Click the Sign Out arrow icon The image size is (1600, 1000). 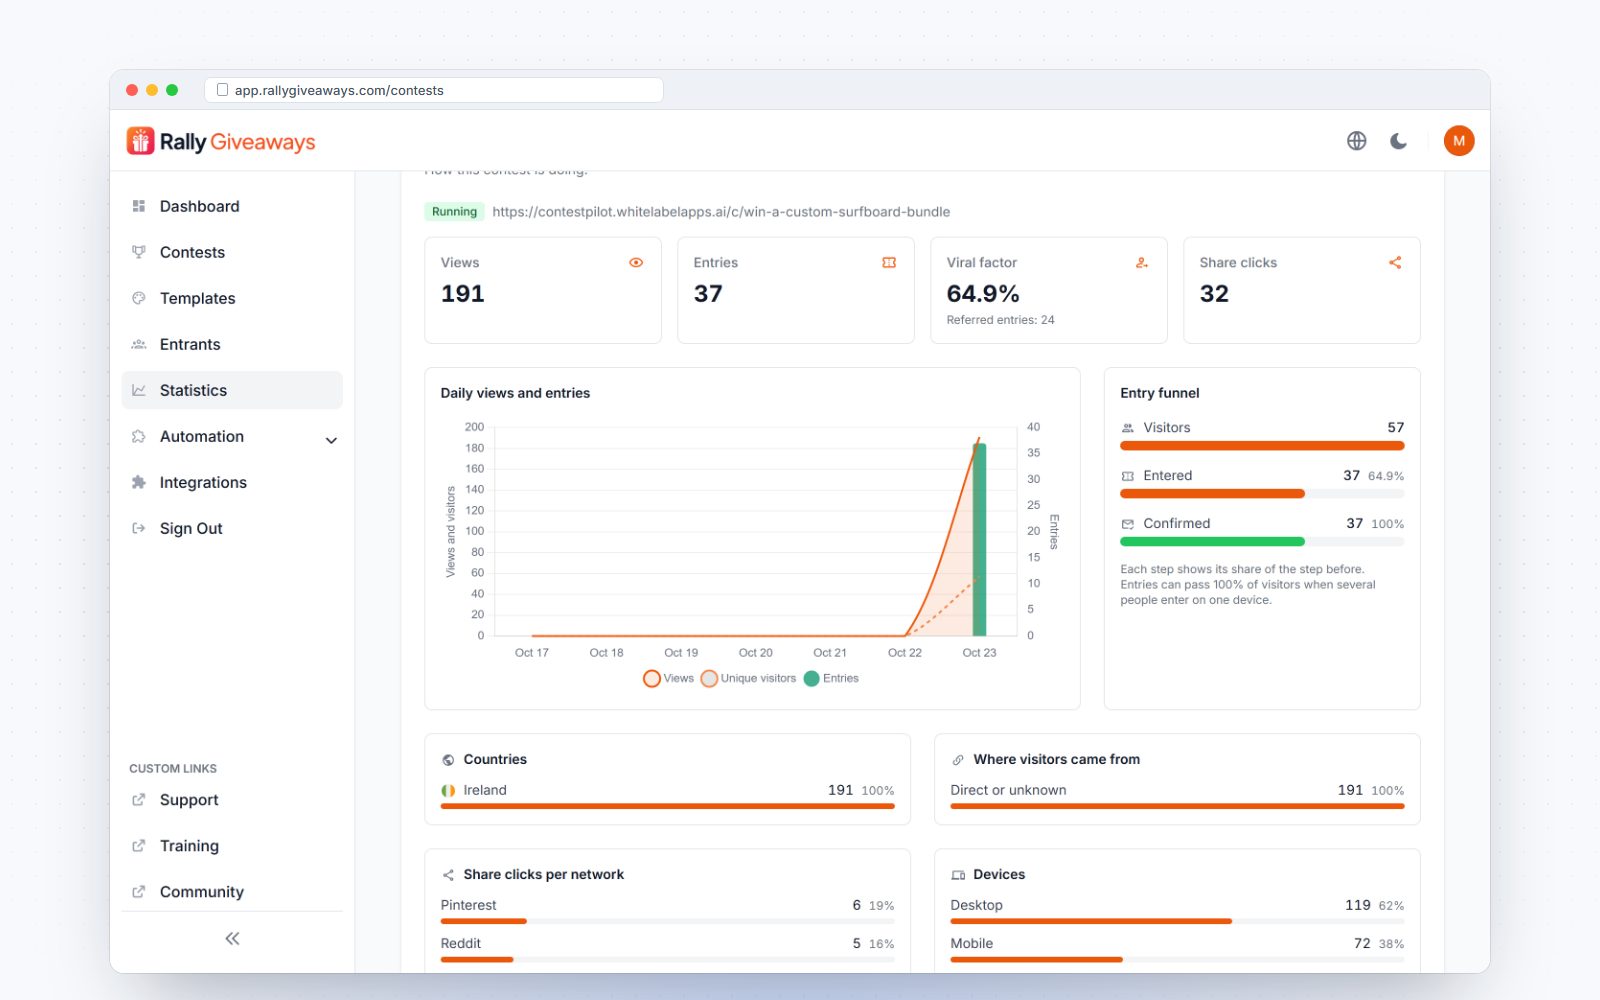[x=139, y=528]
